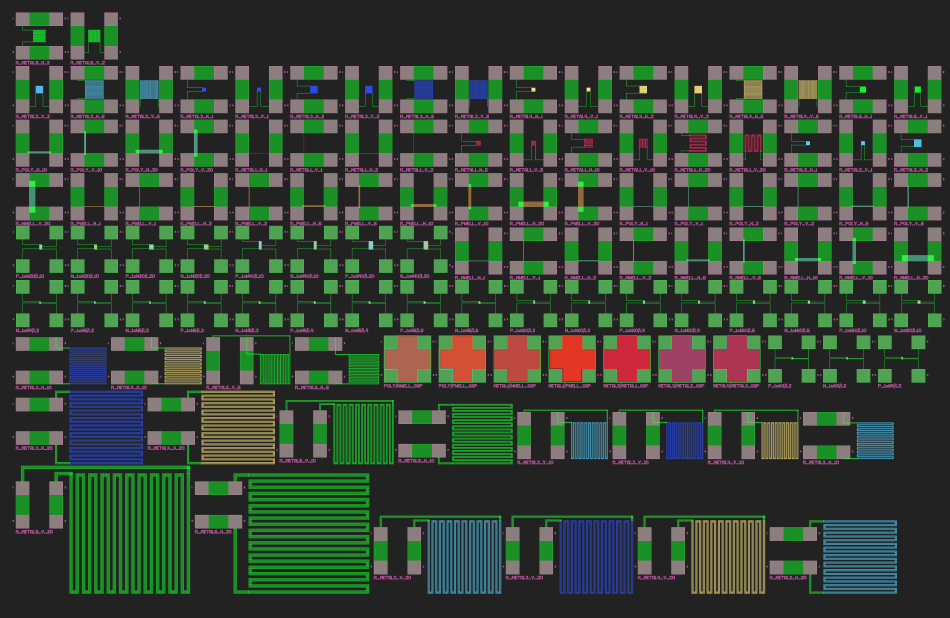Select the first teal square resistor cell
The height and width of the screenshot is (618, 950).
[94, 90]
